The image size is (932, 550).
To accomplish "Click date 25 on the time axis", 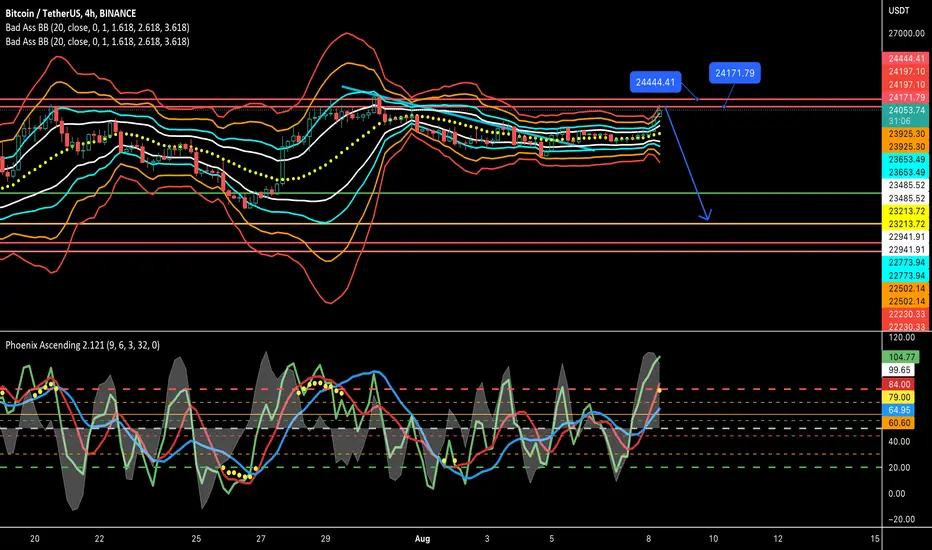I will point(196,539).
